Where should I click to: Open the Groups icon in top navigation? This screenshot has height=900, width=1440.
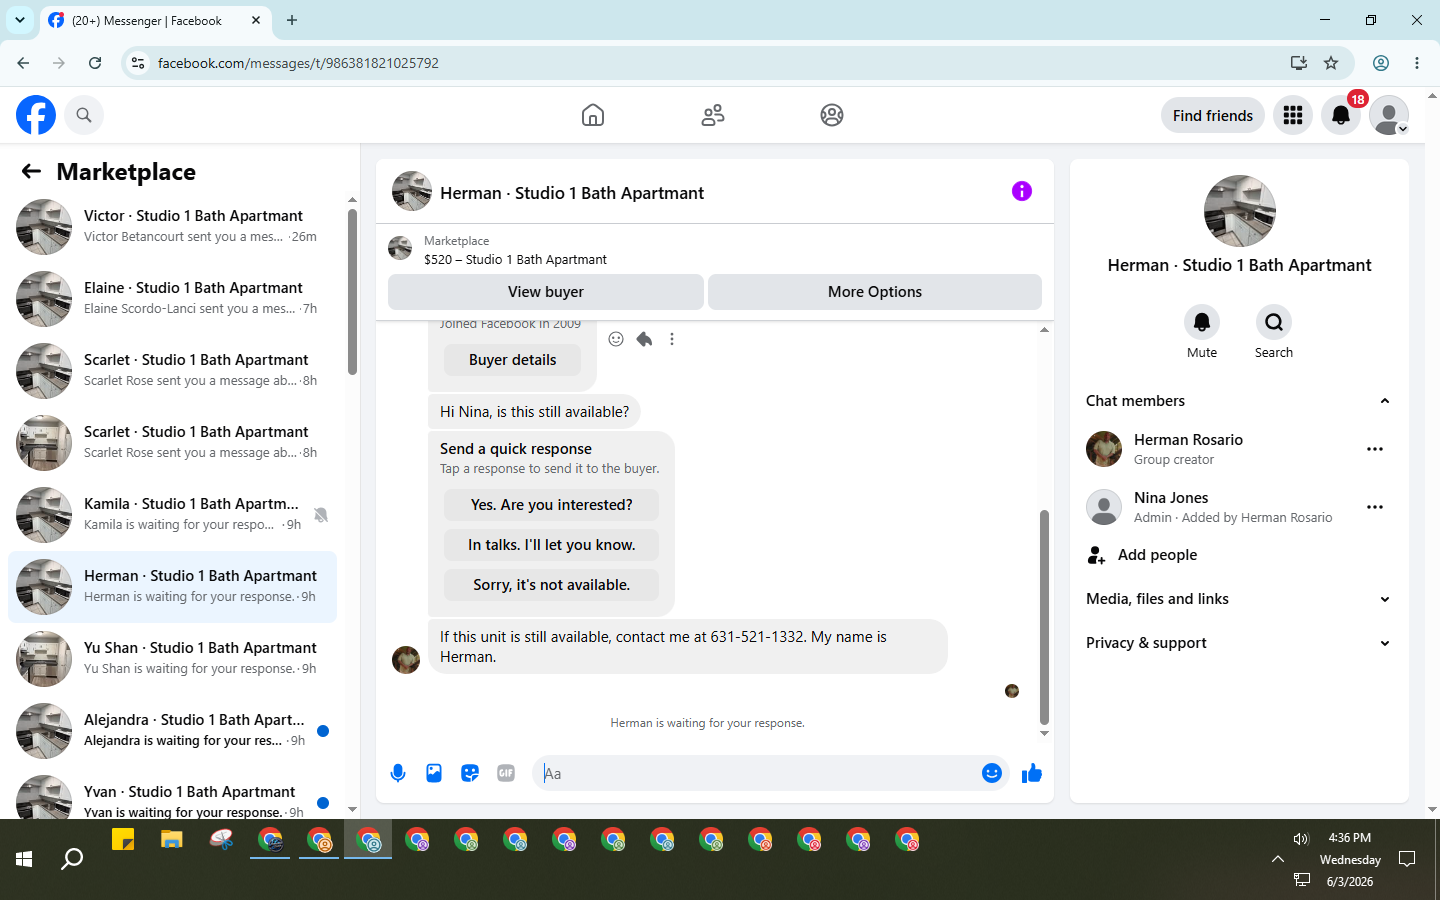pyautogui.click(x=832, y=115)
